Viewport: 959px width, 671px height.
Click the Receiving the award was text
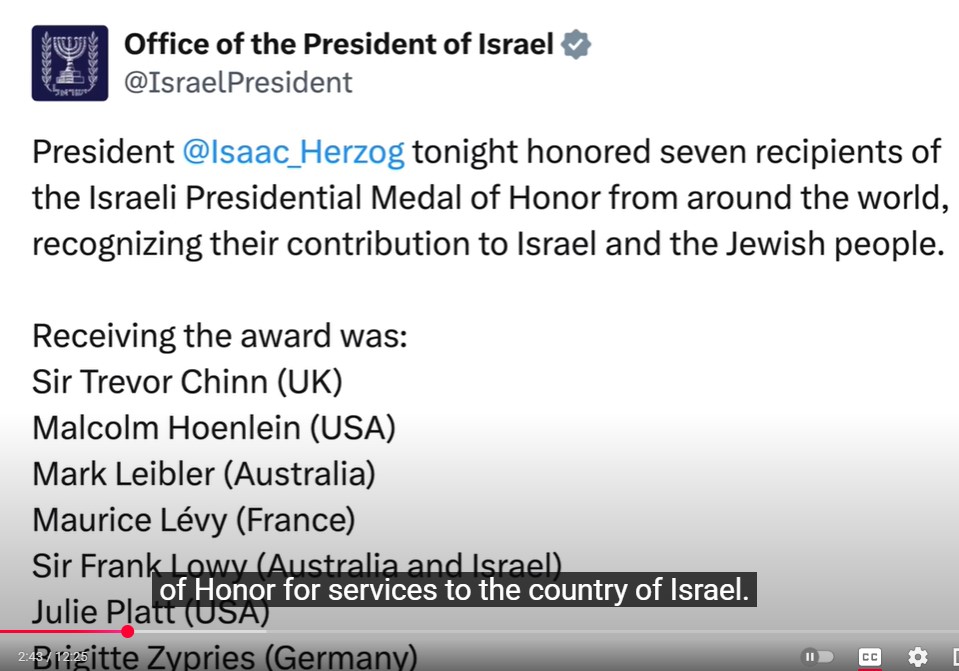[219, 336]
